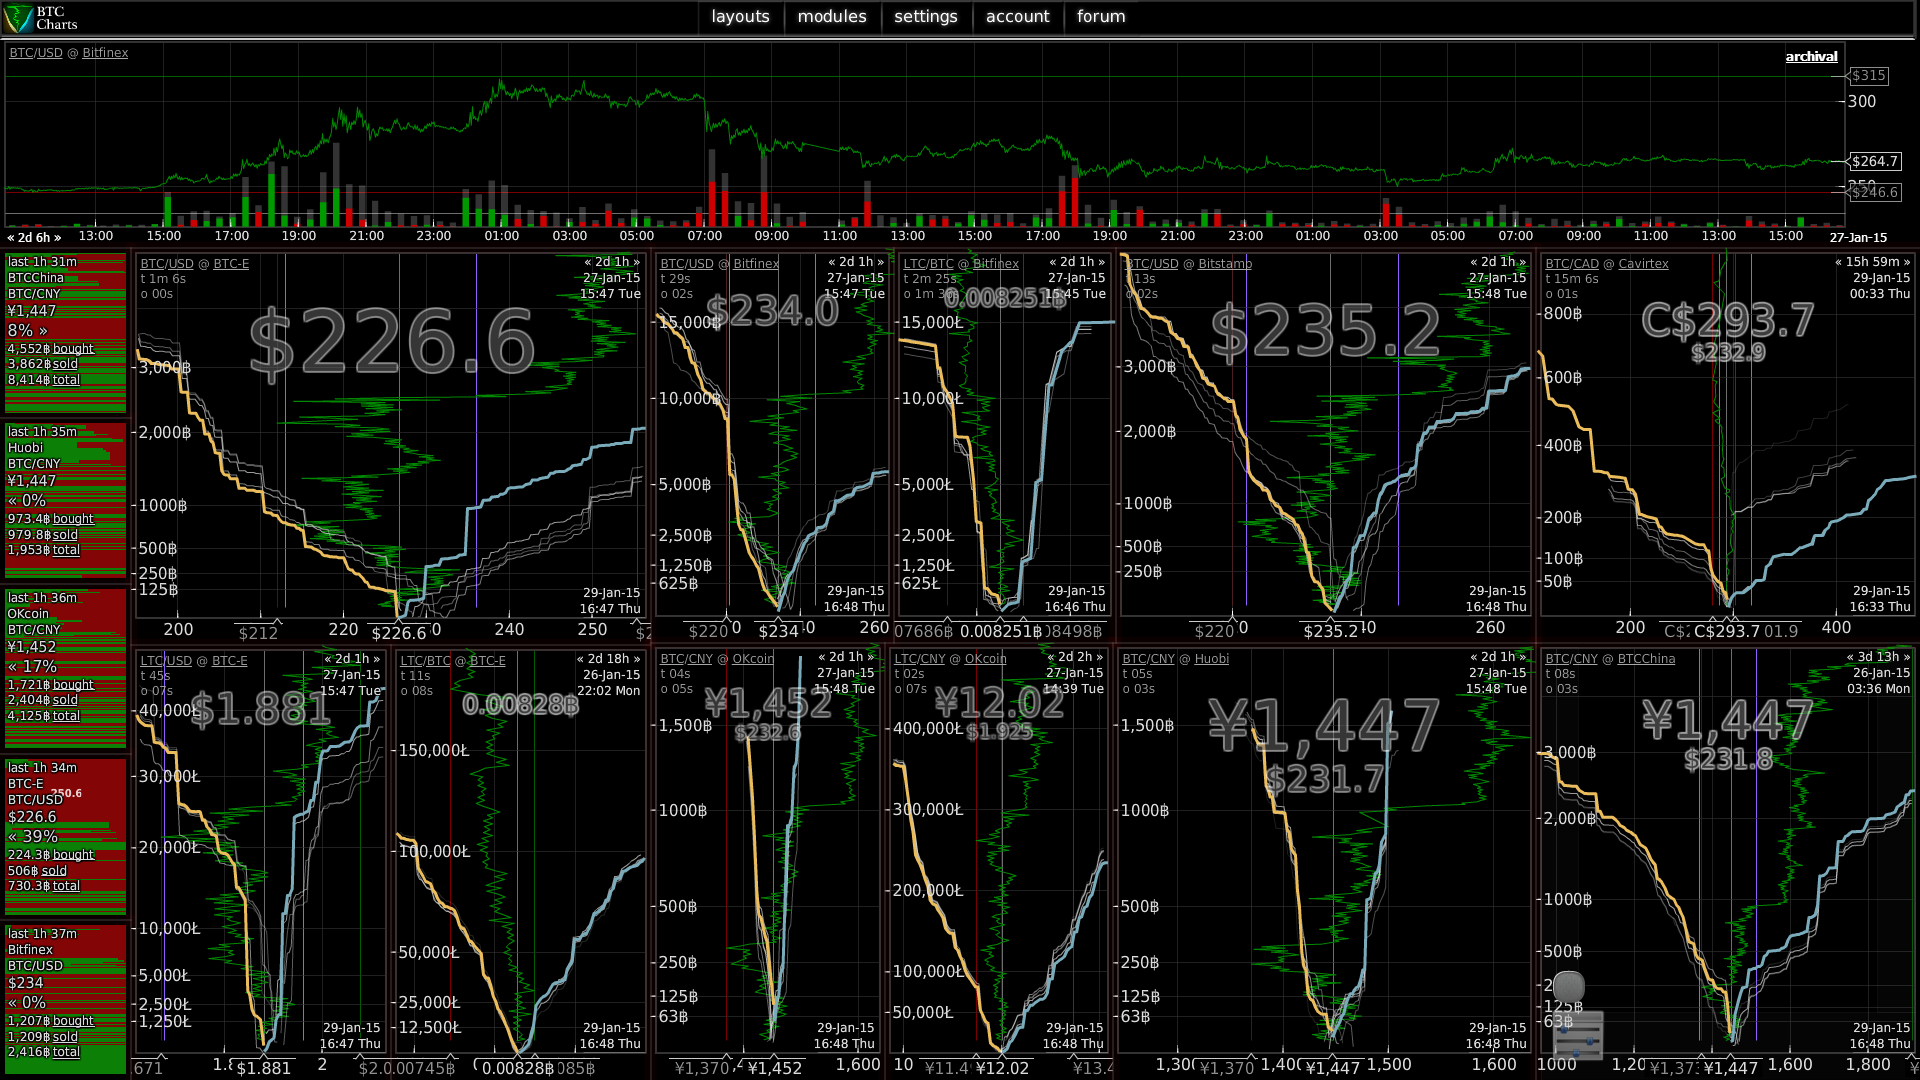Open the forum menu item
The height and width of the screenshot is (1080, 1920).
coord(1101,17)
